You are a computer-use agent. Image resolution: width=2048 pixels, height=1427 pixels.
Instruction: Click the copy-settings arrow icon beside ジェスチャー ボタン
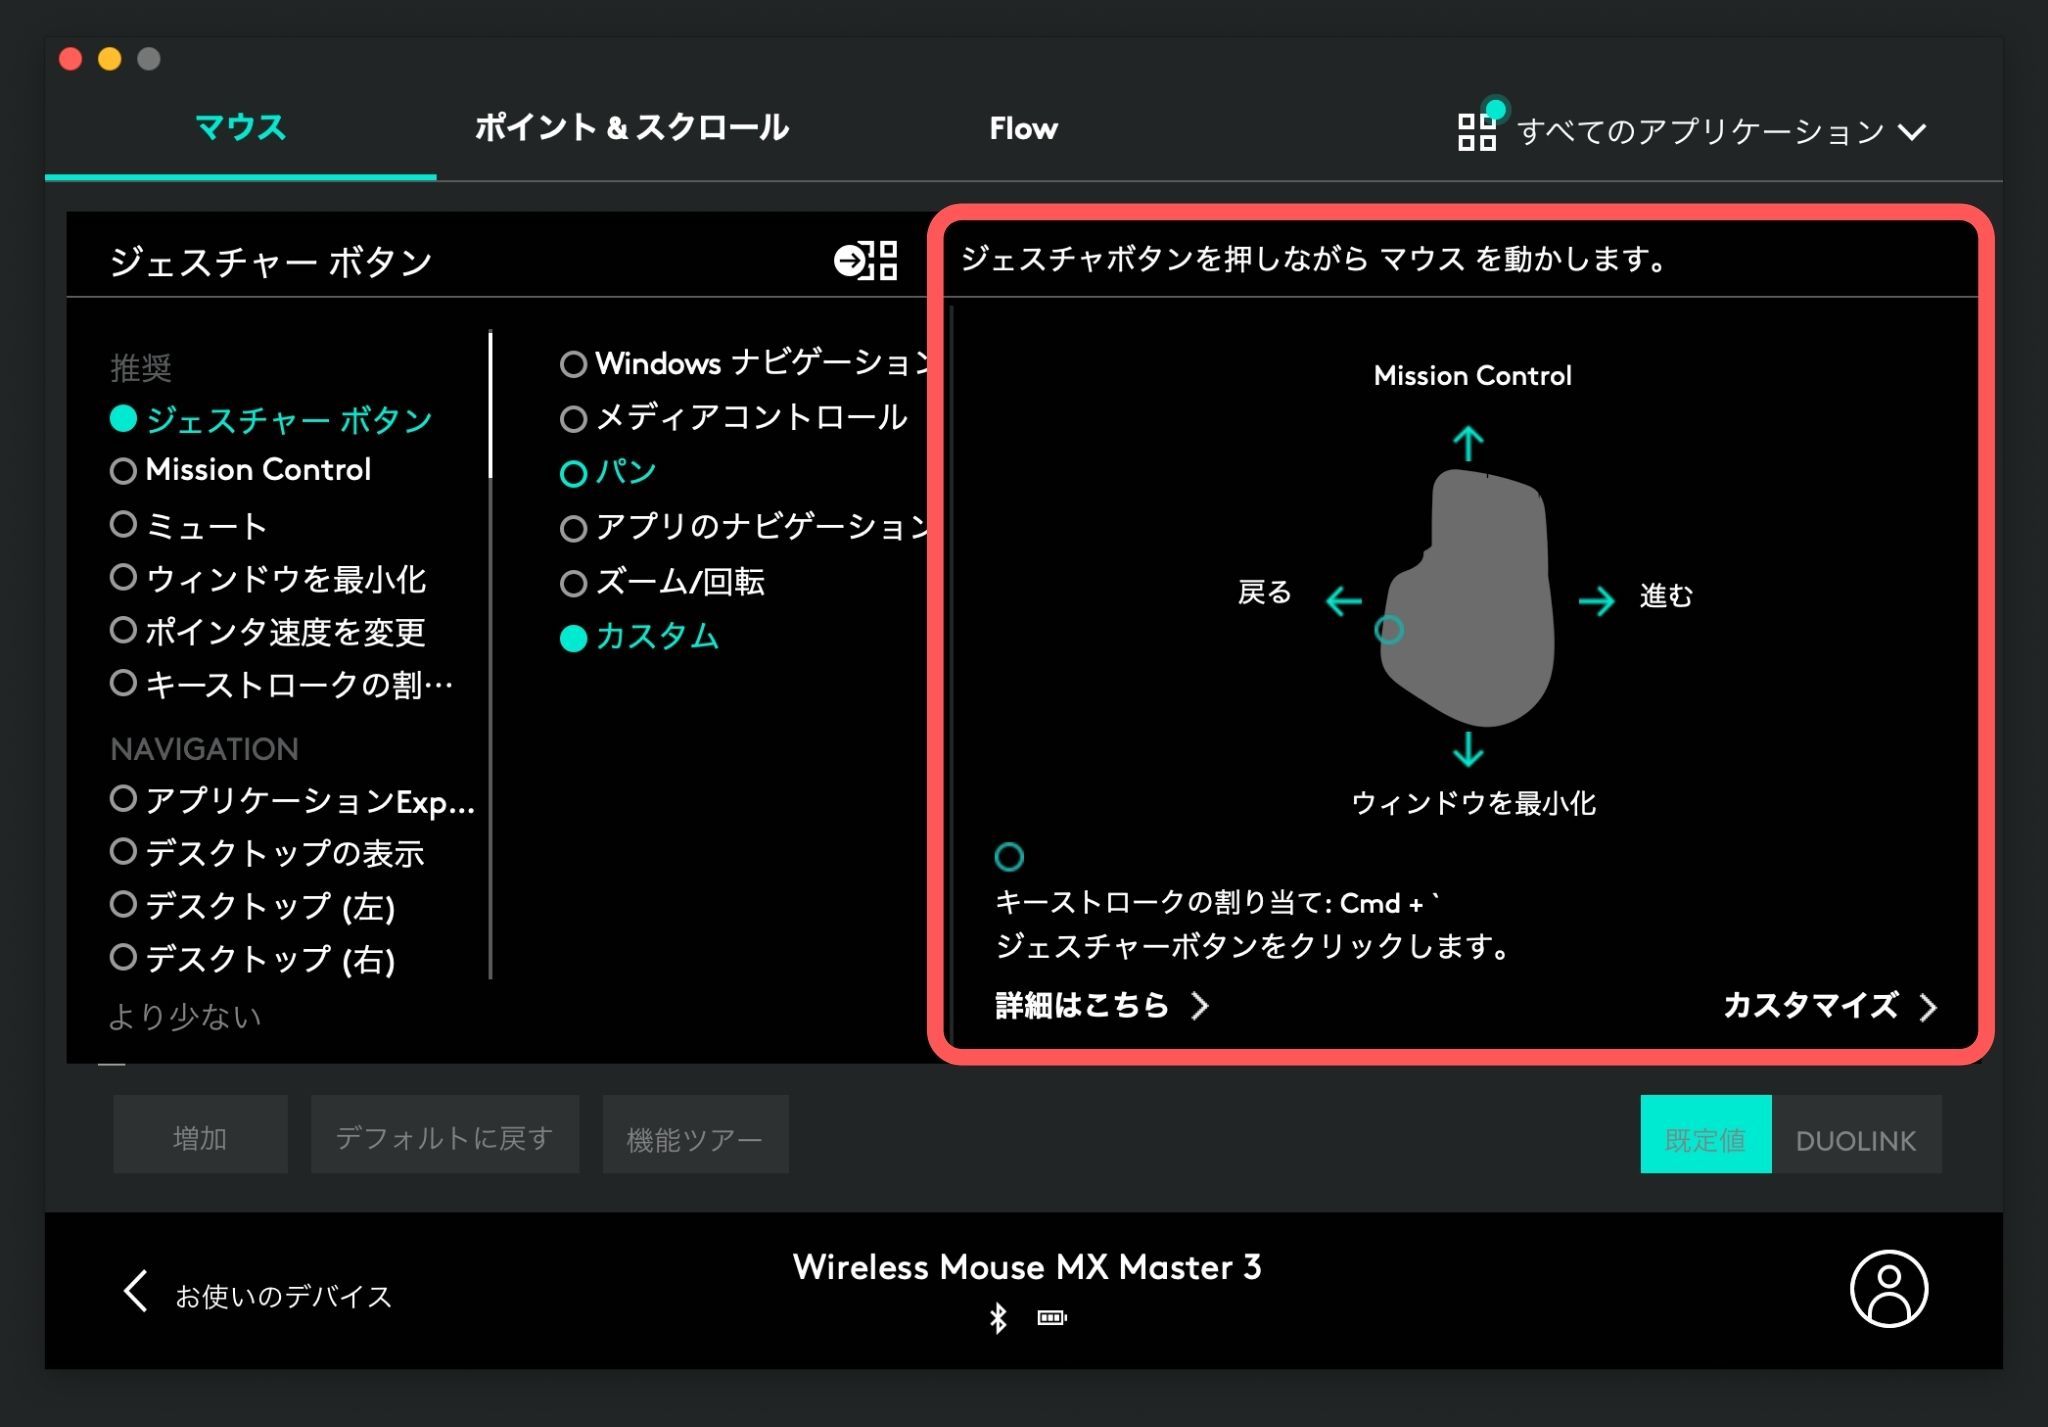pyautogui.click(x=866, y=261)
